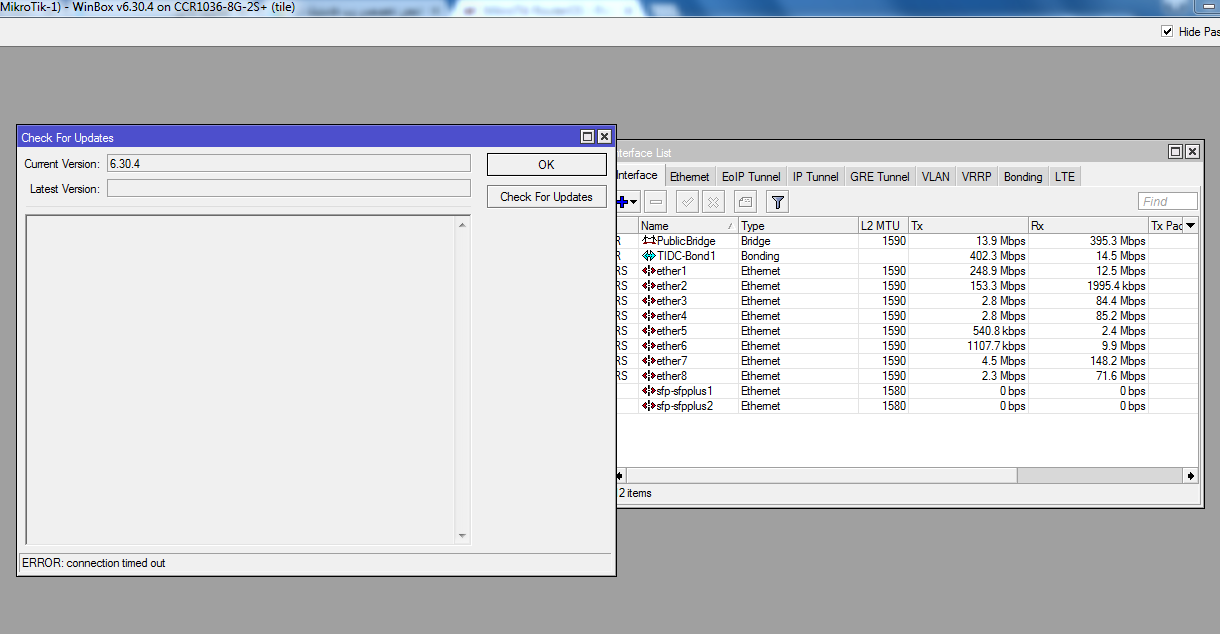The width and height of the screenshot is (1220, 634).
Task: Click the ether3 interface icon
Action: 649,301
